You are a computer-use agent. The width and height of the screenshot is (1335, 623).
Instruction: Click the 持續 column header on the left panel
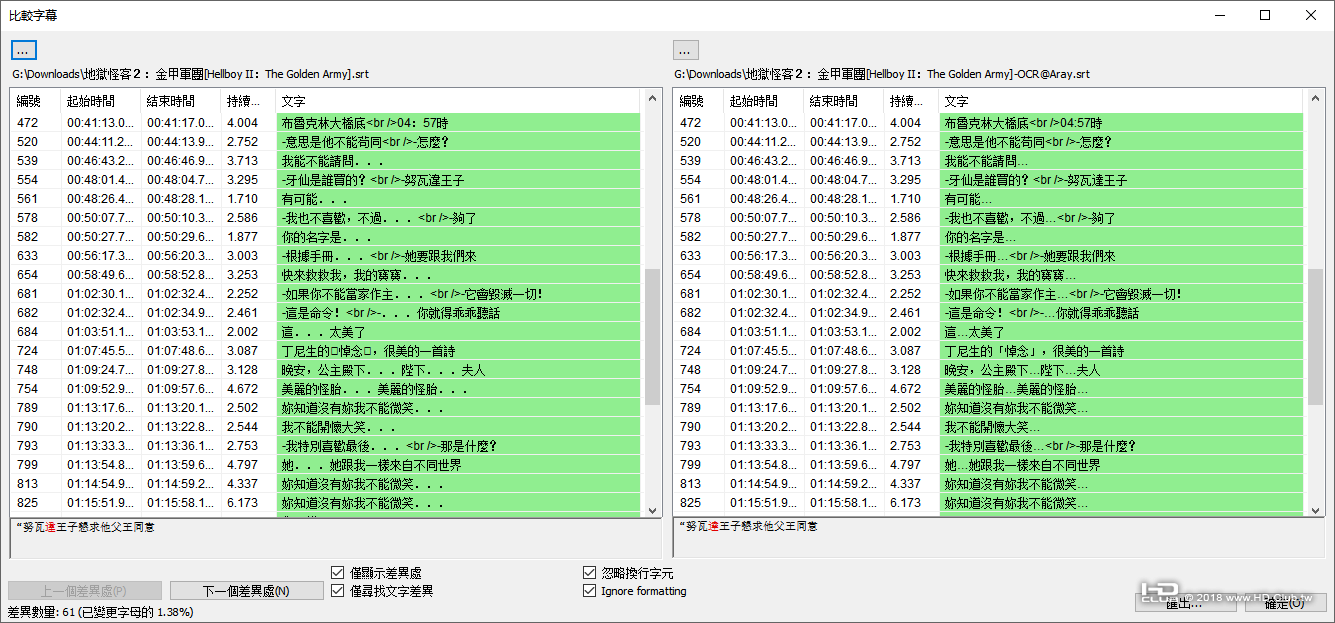point(247,101)
